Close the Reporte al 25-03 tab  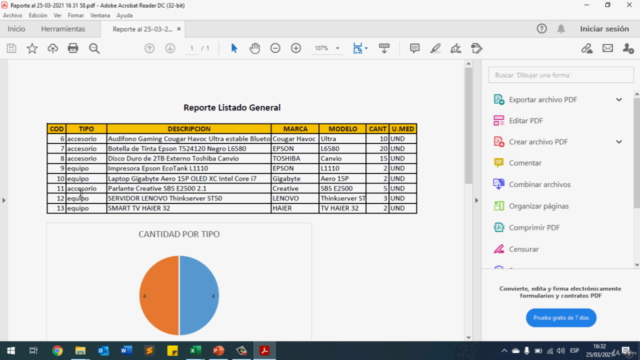point(179,29)
